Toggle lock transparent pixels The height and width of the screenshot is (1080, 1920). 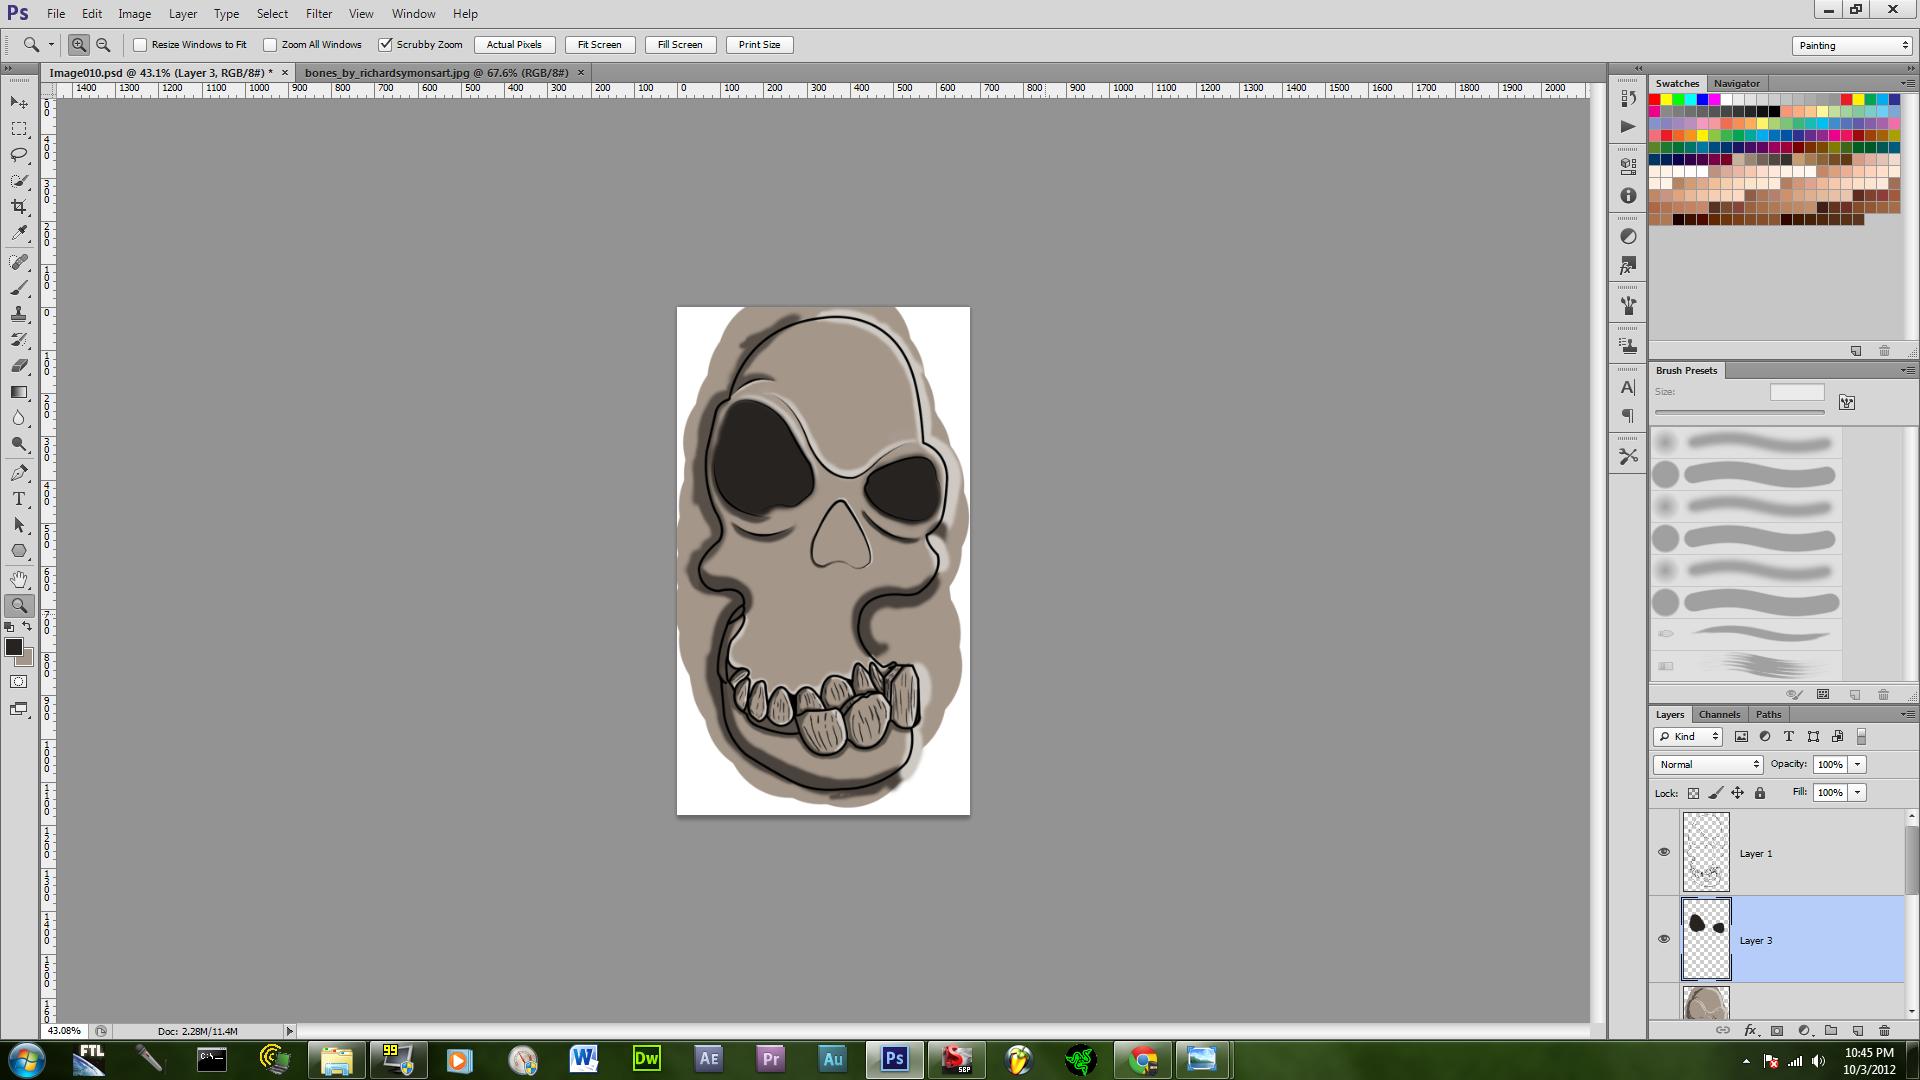point(1693,793)
